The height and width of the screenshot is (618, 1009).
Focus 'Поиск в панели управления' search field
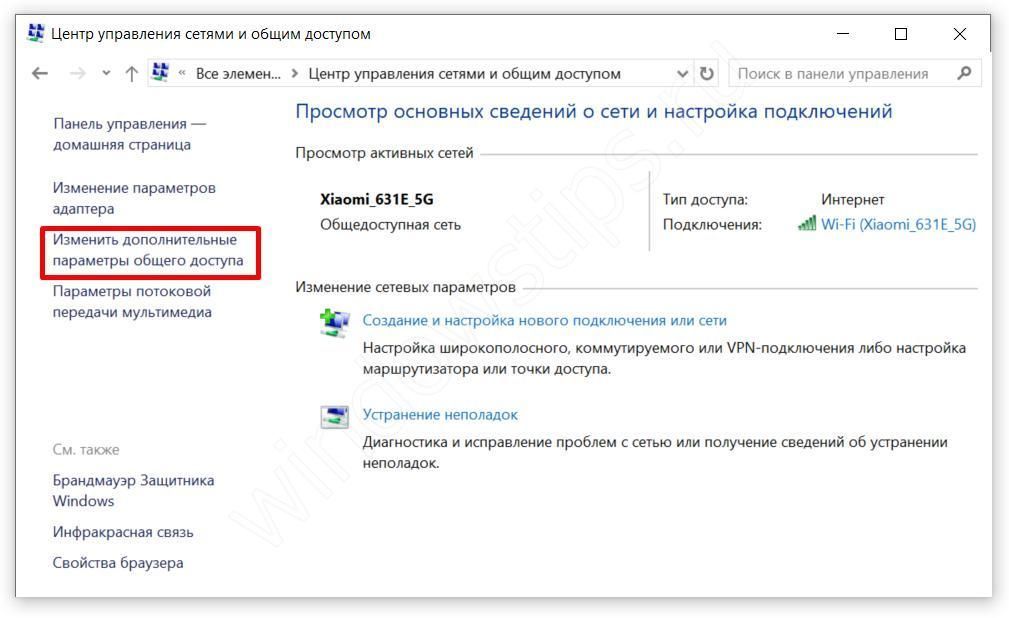click(855, 73)
